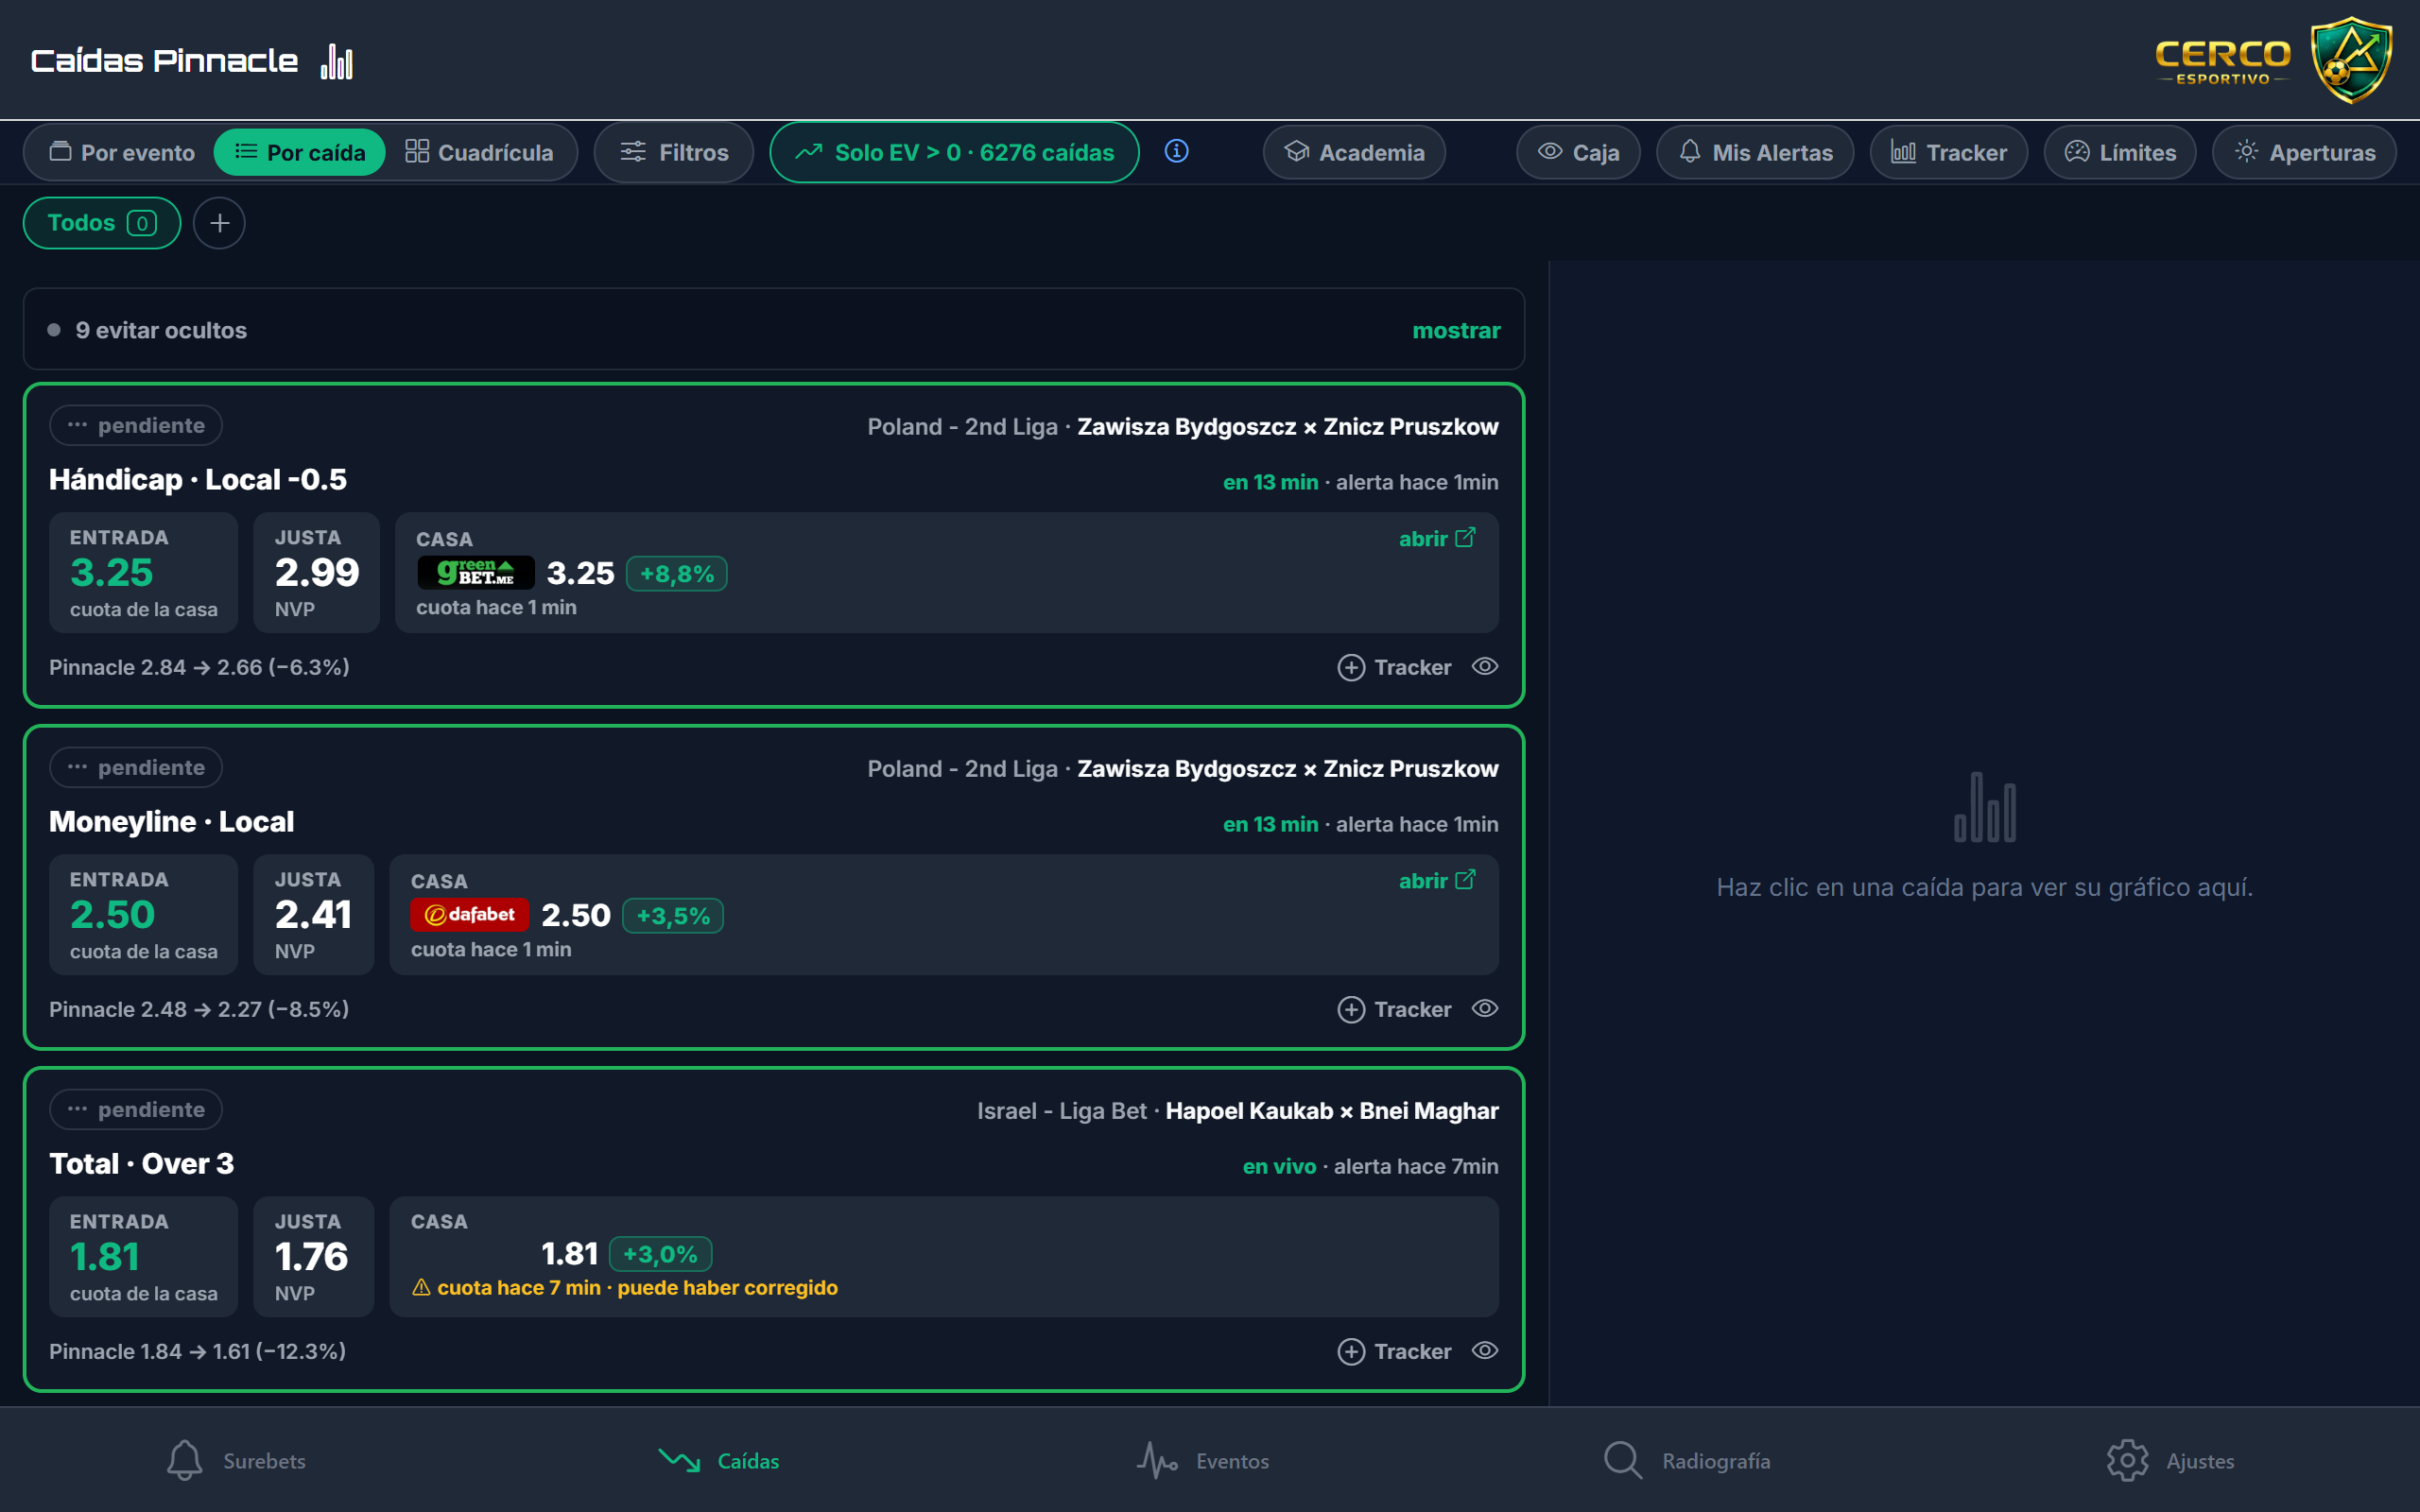This screenshot has height=1512, width=2420.
Task: Open the Caja button
Action: point(1578,152)
